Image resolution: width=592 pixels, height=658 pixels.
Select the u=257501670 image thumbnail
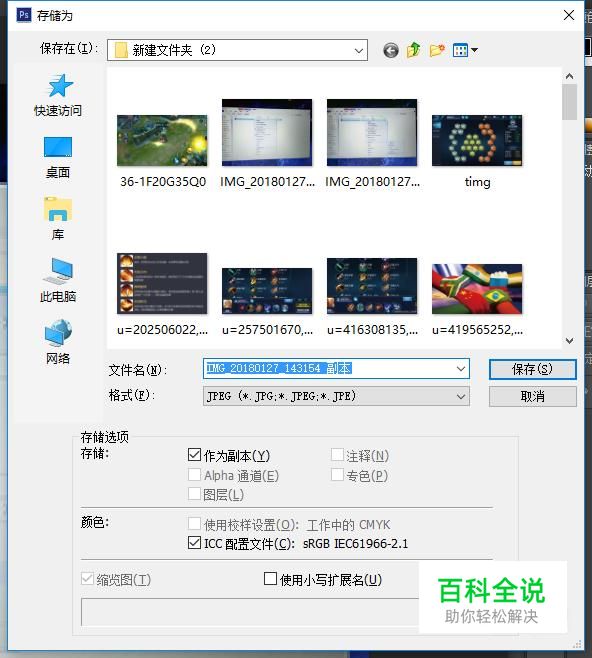(x=267, y=291)
